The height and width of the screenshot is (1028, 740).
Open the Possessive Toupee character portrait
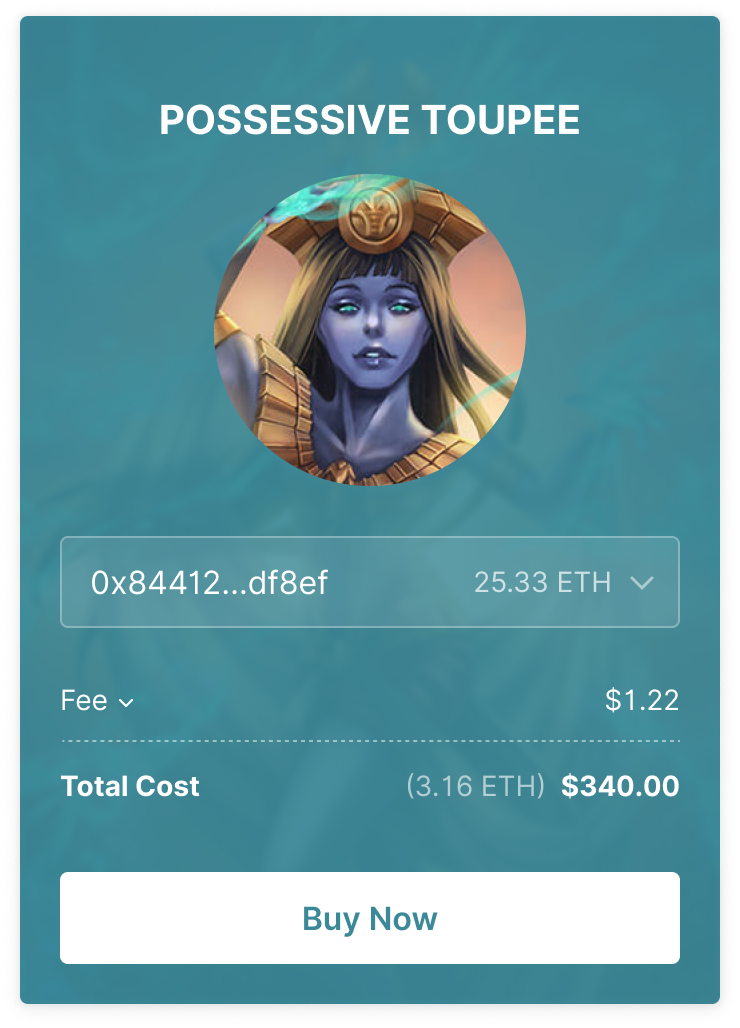(370, 330)
